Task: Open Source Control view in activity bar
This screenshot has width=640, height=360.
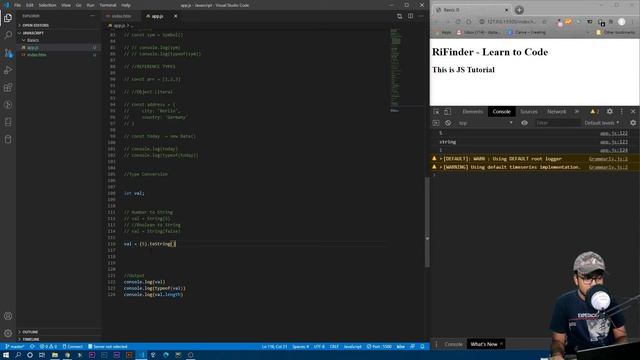Action: [8, 53]
